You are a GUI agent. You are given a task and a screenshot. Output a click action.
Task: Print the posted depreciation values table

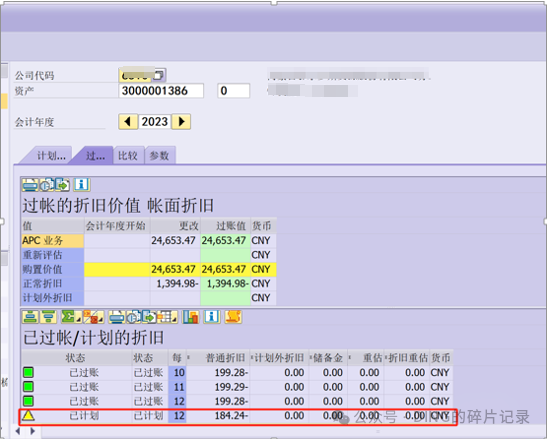(30, 185)
